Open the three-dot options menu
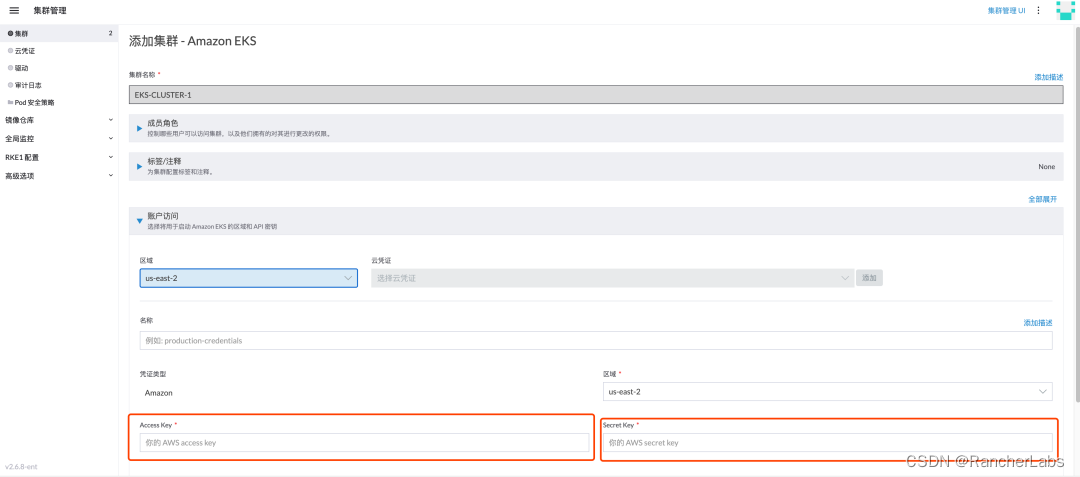This screenshot has width=1080, height=477. coord(1039,10)
